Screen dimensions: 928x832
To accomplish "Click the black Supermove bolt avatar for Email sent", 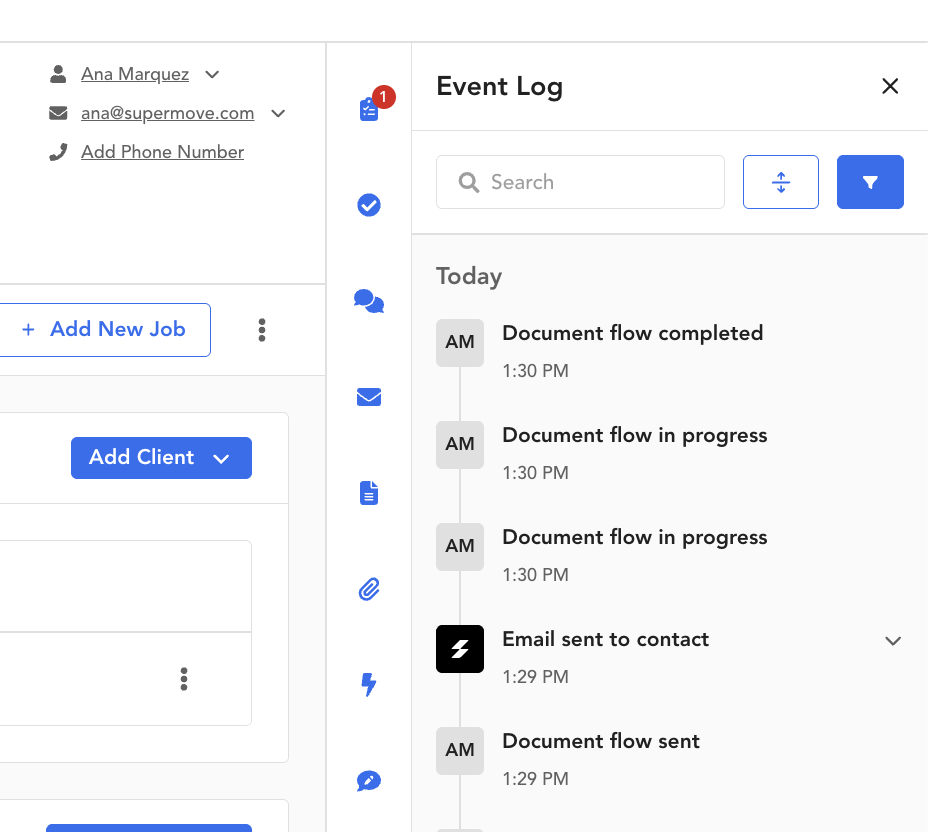I will [x=460, y=649].
